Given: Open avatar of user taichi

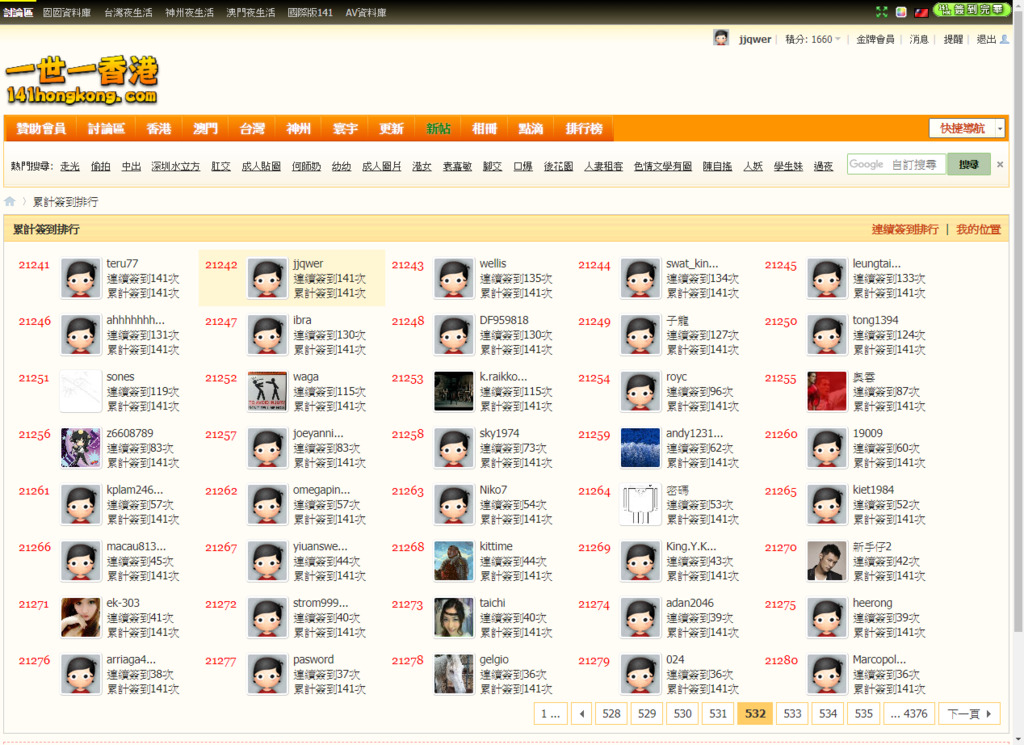Looking at the screenshot, I should click(454, 618).
